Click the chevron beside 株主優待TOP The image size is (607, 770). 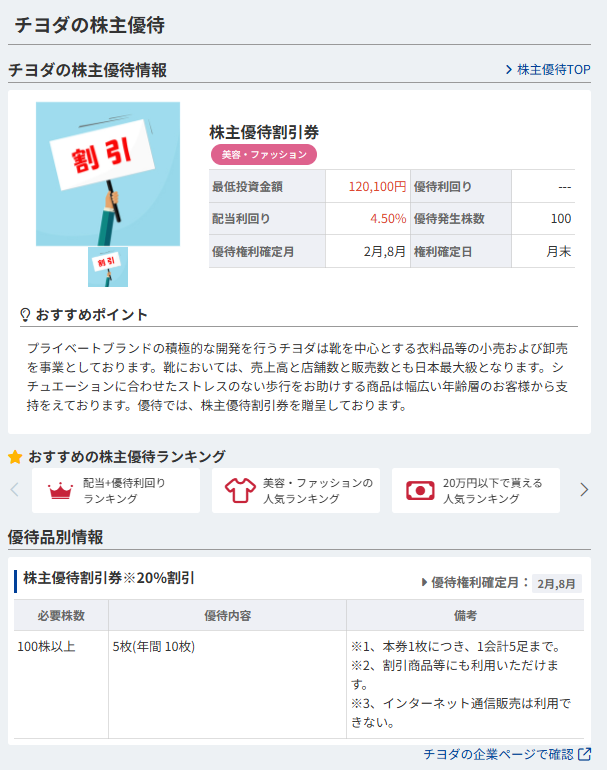[x=509, y=70]
